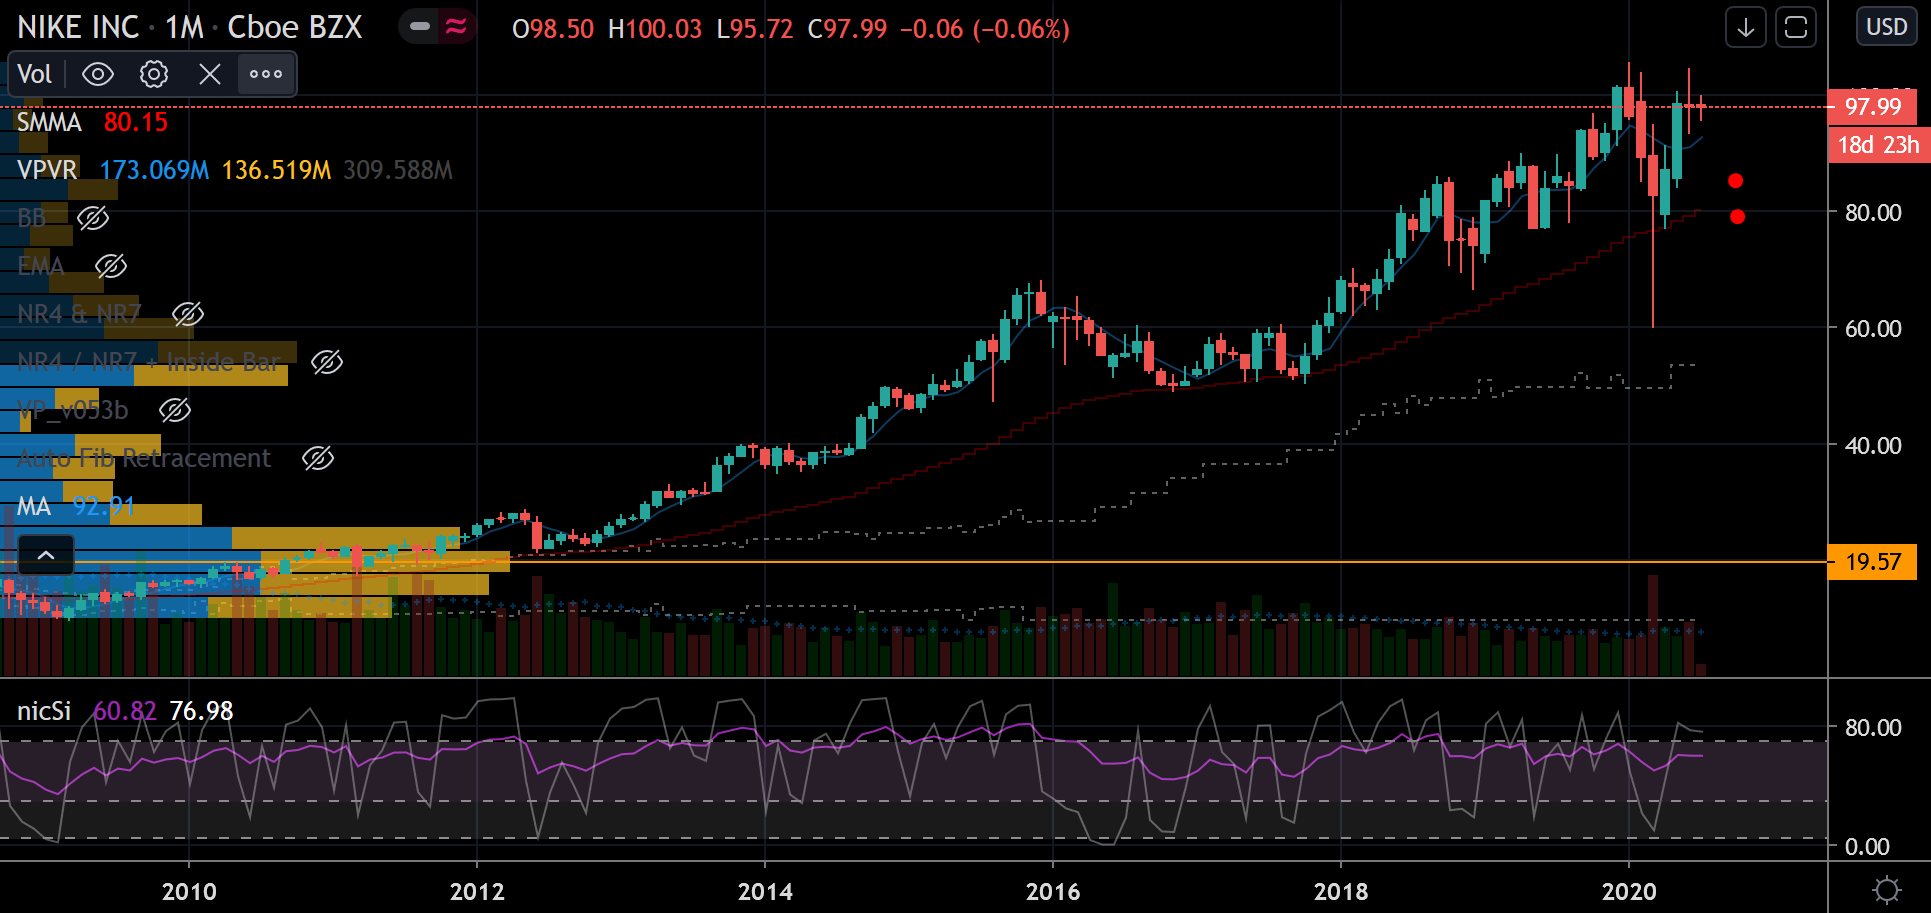The image size is (1931, 913).
Task: Click the nicSi value 76.98
Action: coord(201,711)
